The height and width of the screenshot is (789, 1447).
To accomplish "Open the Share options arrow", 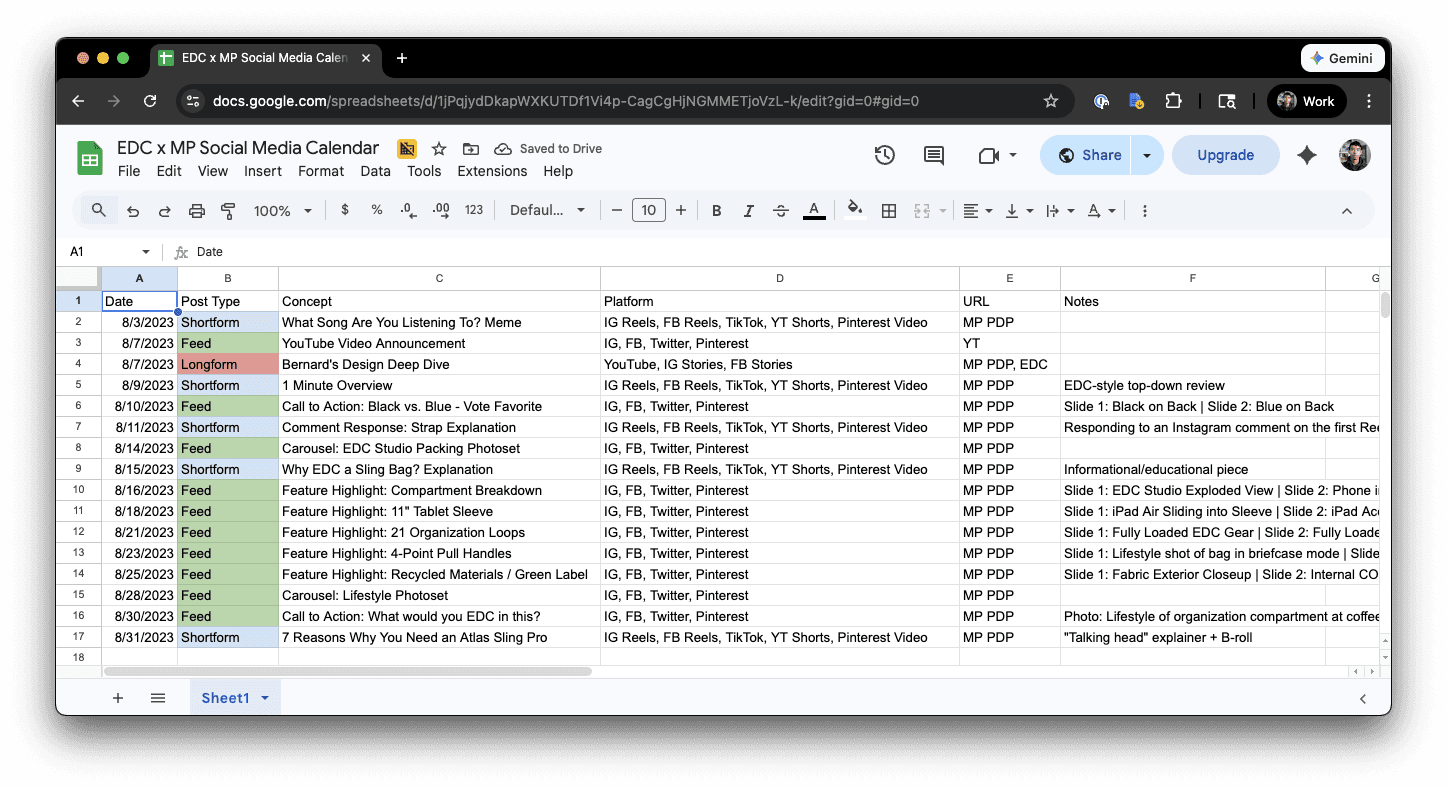I will [1147, 155].
